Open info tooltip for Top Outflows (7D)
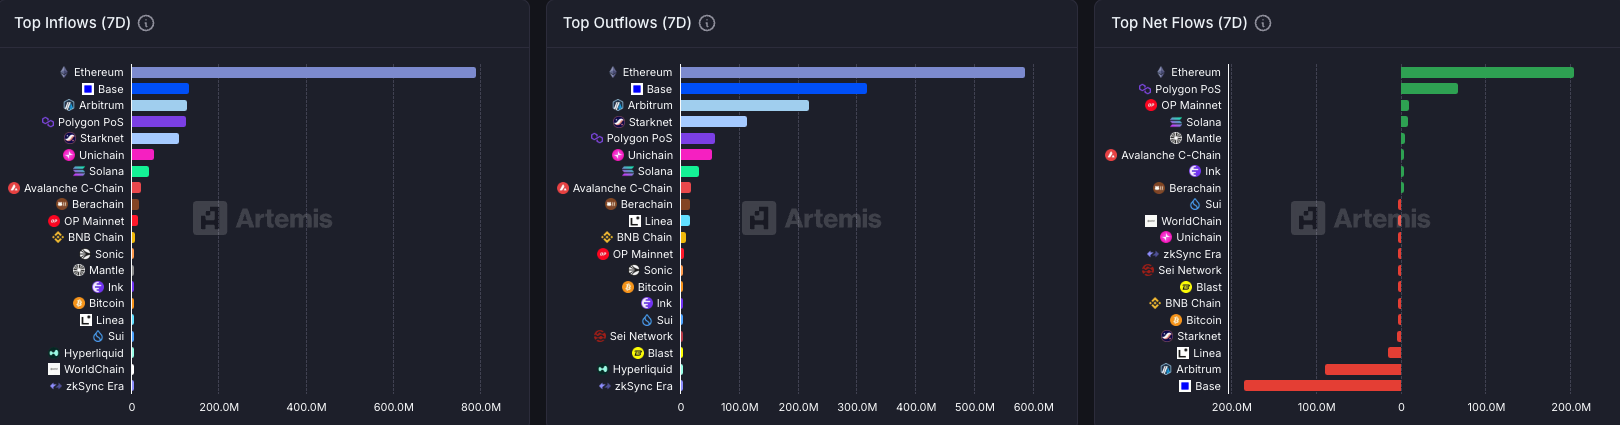Viewport: 1620px width, 425px height. click(x=707, y=23)
